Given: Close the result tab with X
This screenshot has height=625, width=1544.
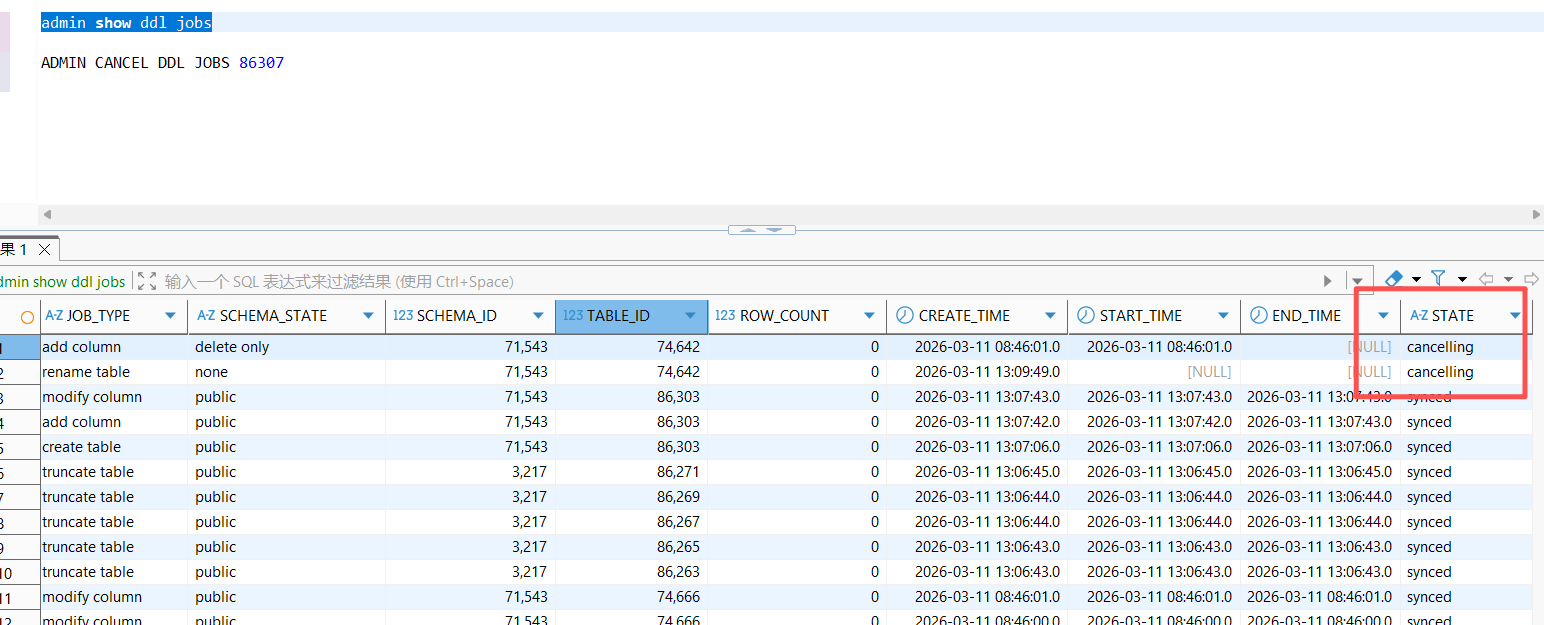Looking at the screenshot, I should [x=44, y=249].
